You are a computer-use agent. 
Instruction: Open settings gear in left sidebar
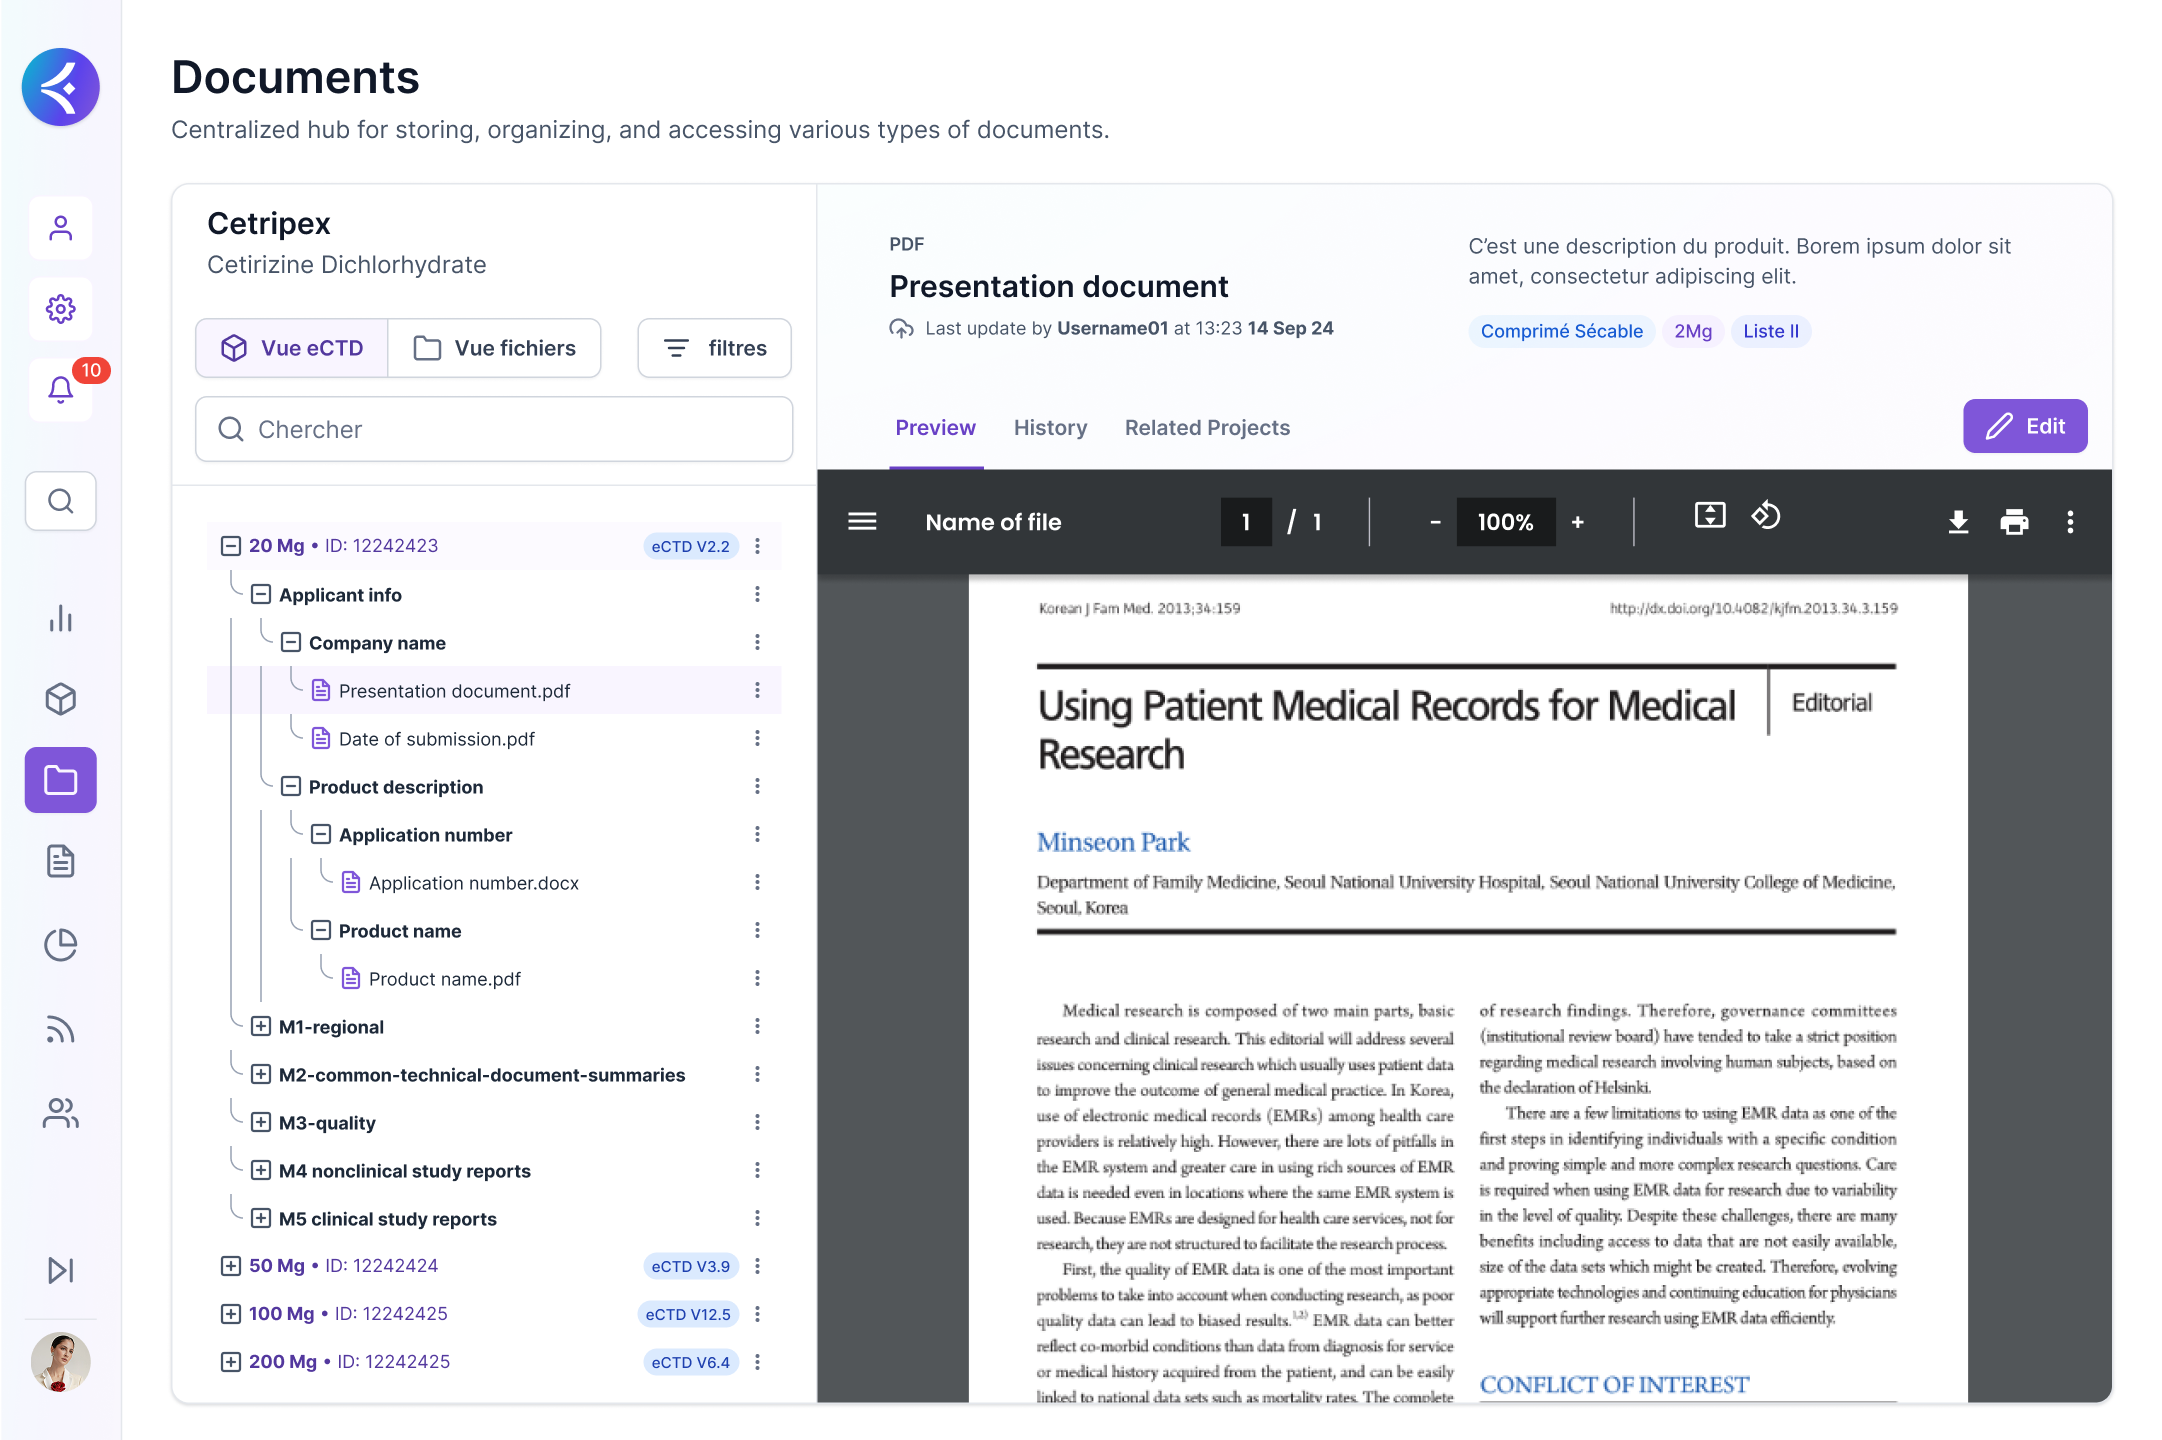tap(61, 309)
